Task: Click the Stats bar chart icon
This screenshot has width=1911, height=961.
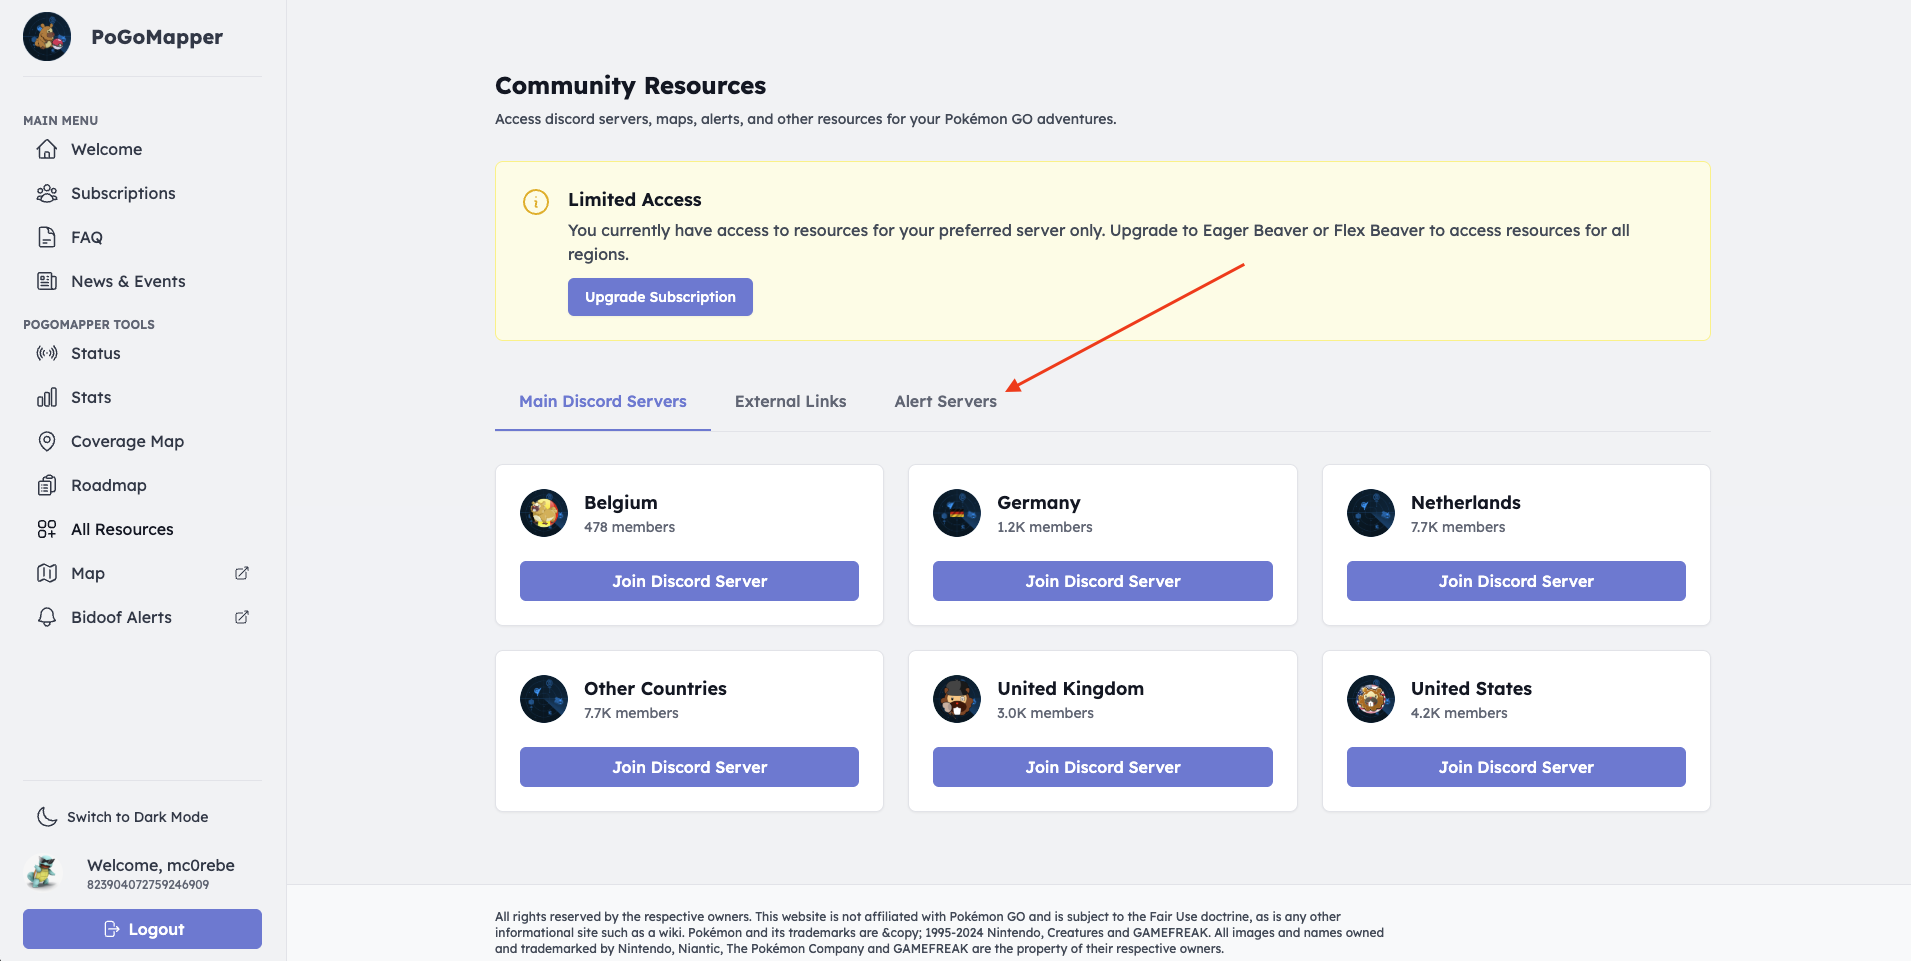Action: (47, 397)
